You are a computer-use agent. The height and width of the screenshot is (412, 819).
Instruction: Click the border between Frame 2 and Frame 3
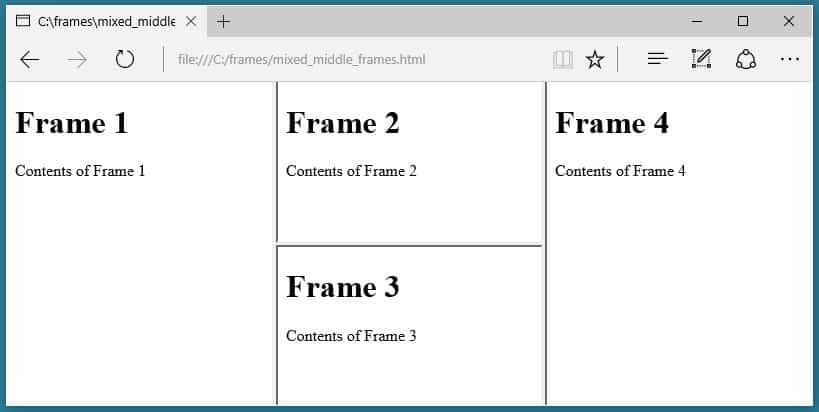[410, 245]
